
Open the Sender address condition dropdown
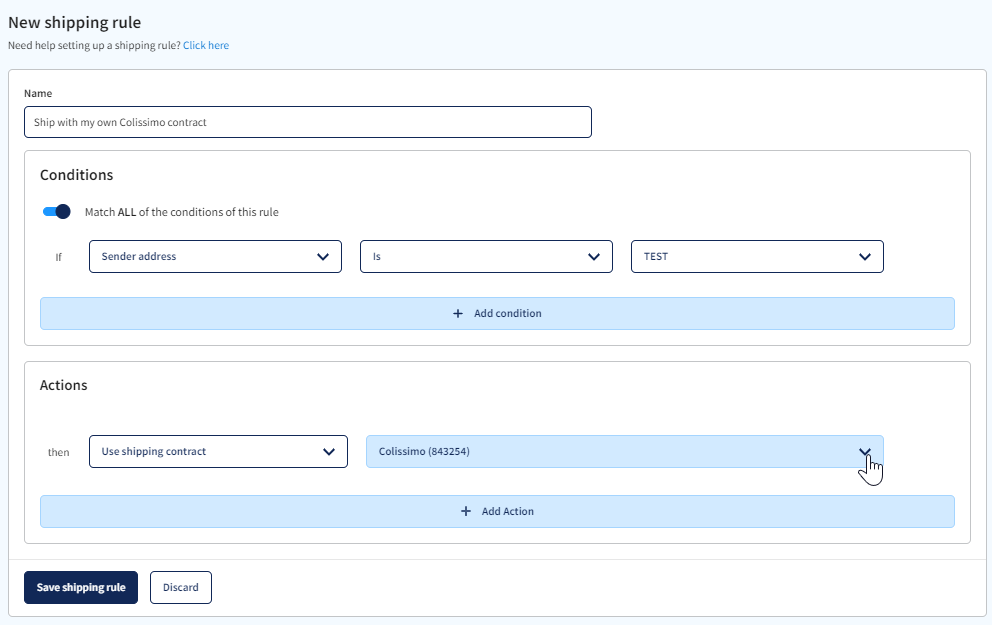click(x=215, y=256)
